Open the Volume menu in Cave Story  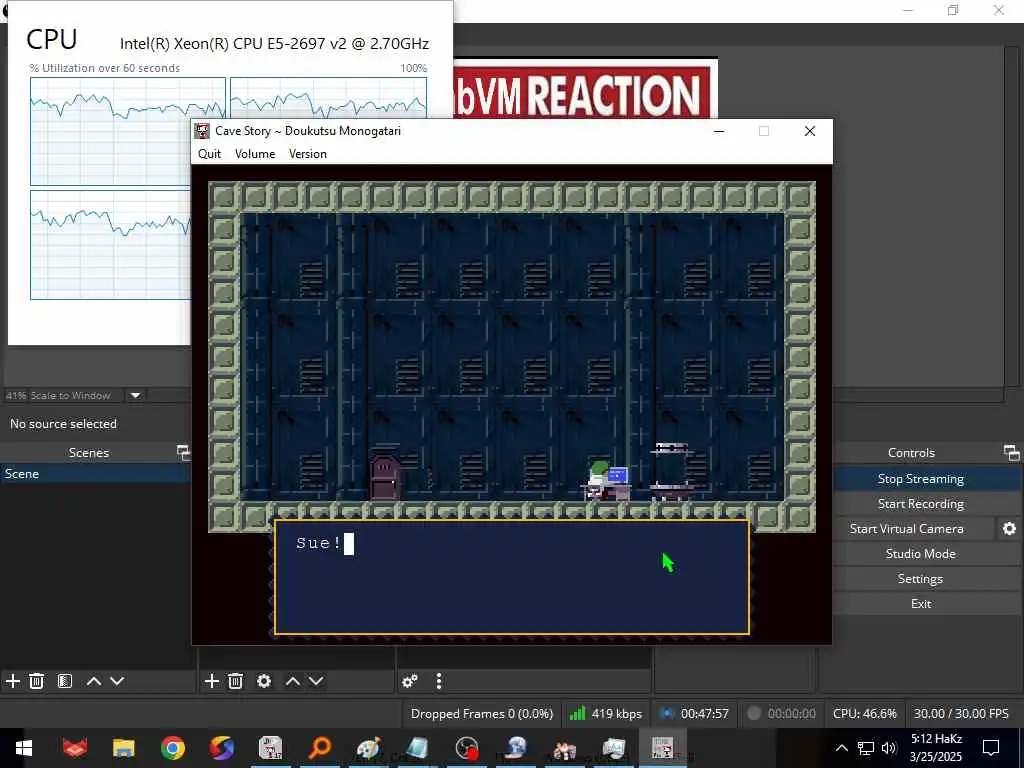click(x=255, y=153)
